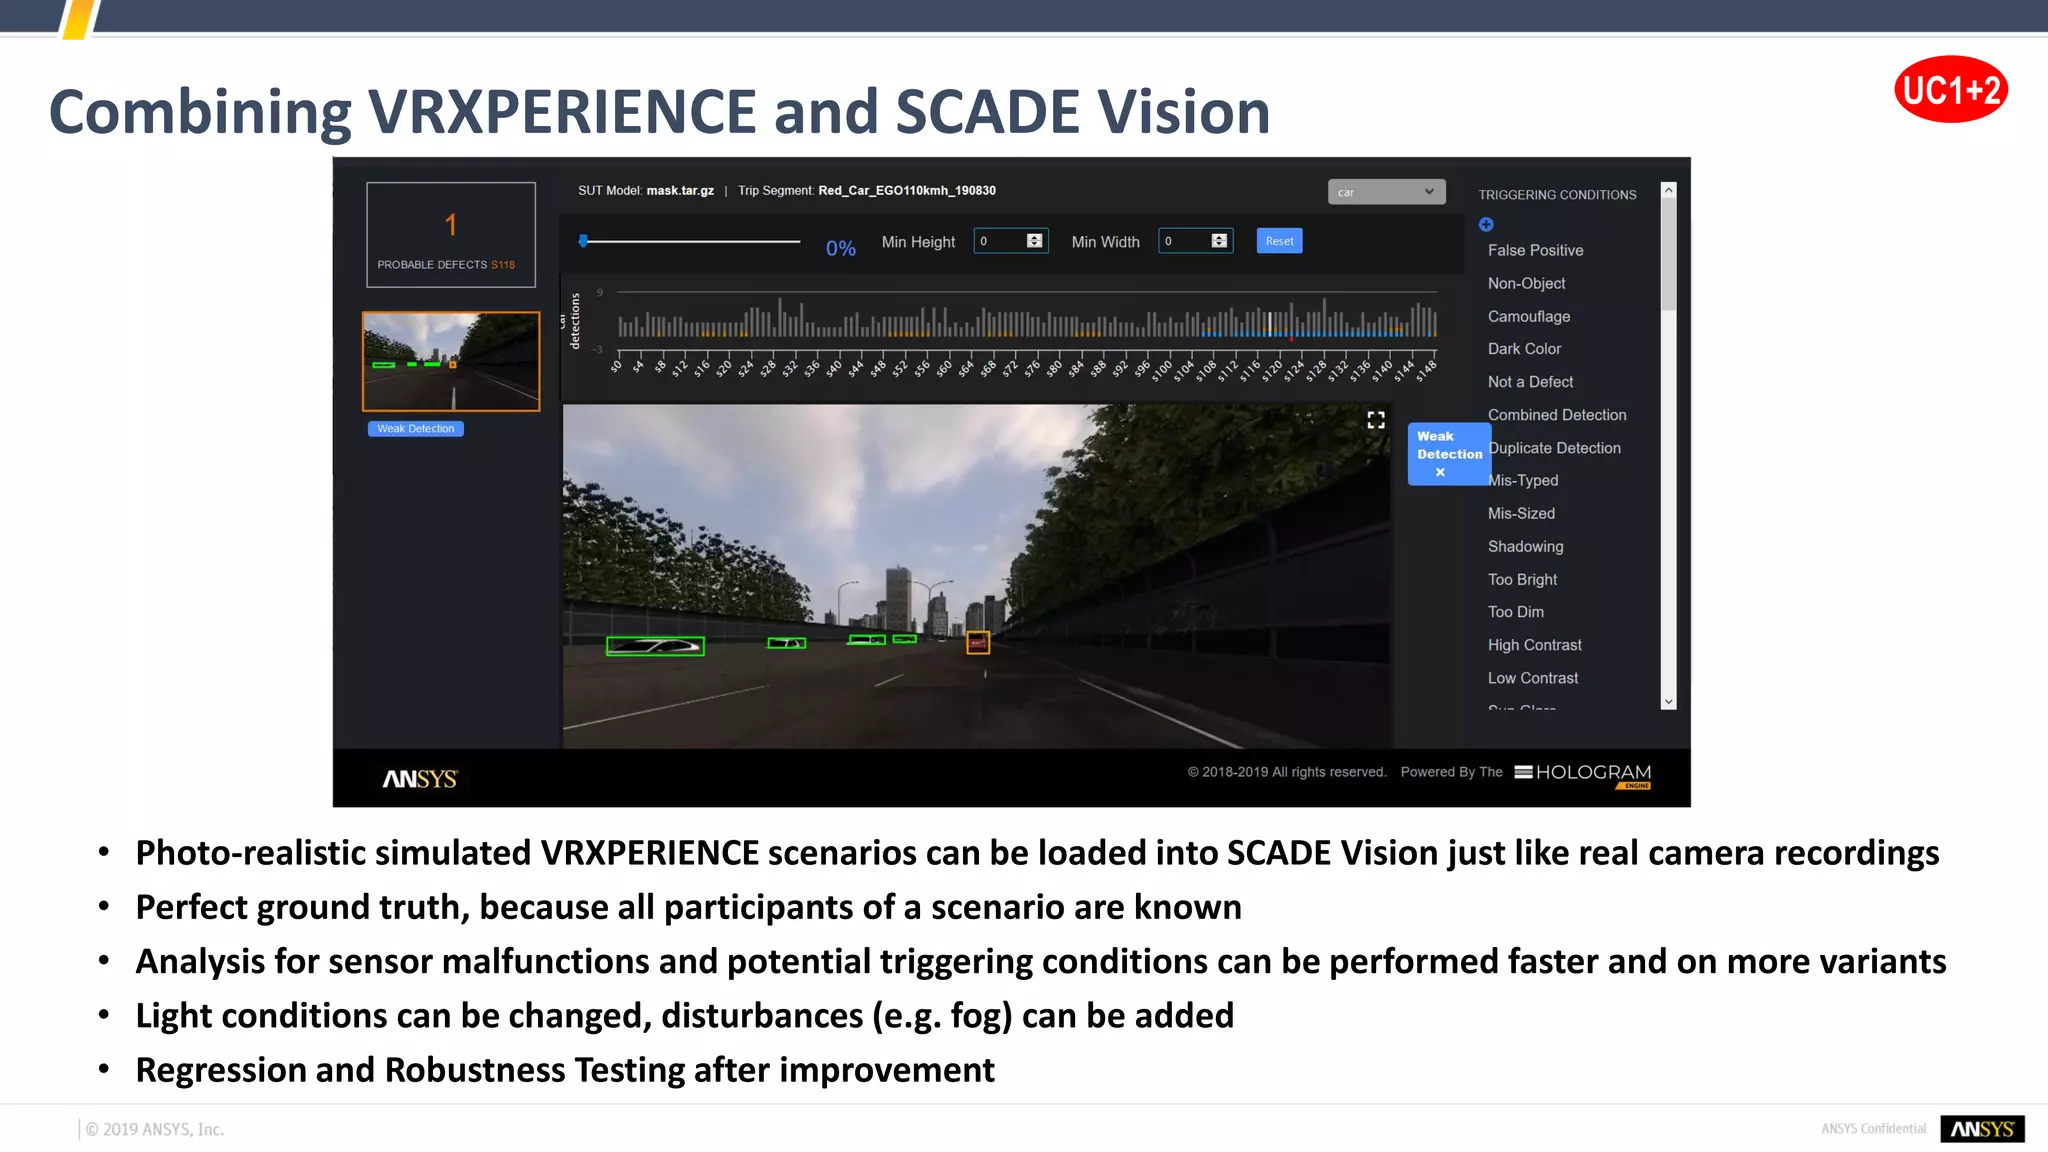
Task: Click Trip Segment Red_Car_EGO110kmh_190830 text
Action: coord(867,190)
